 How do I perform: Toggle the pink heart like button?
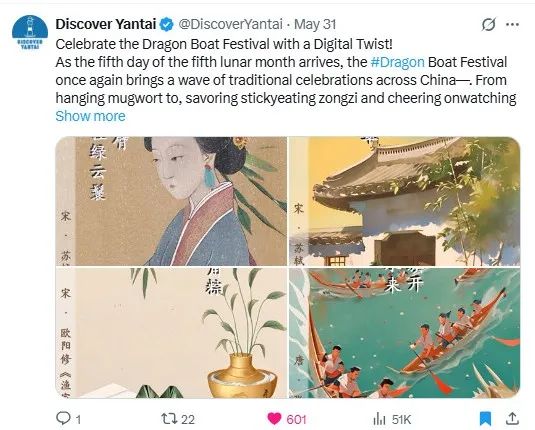click(274, 418)
